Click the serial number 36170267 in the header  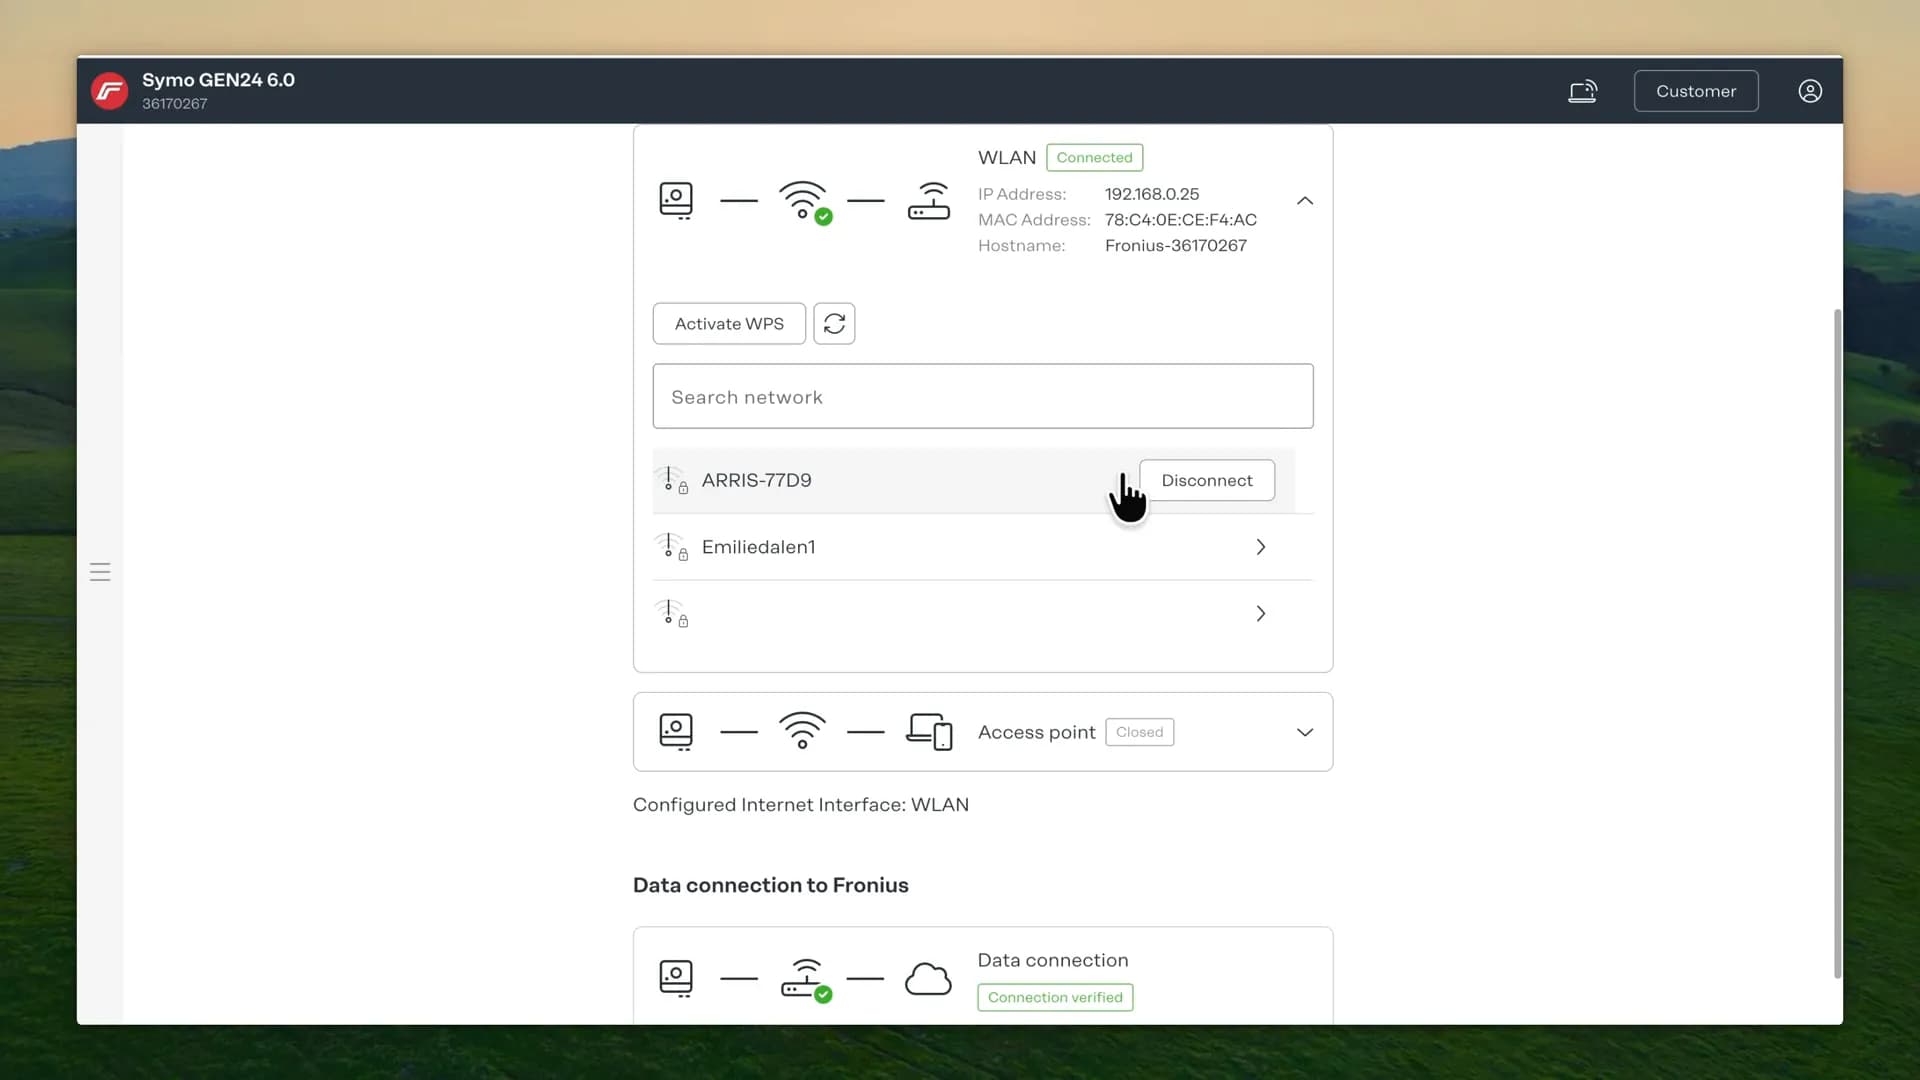pos(175,104)
